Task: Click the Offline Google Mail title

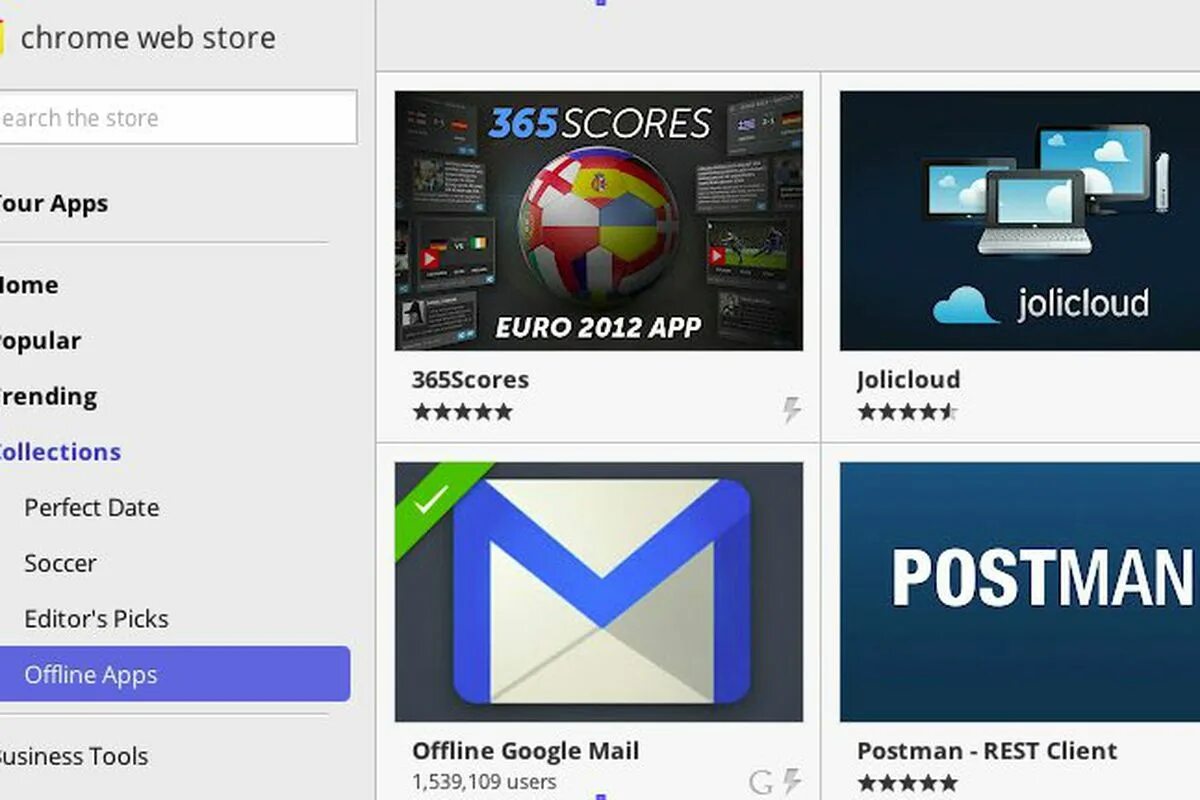Action: click(x=525, y=751)
